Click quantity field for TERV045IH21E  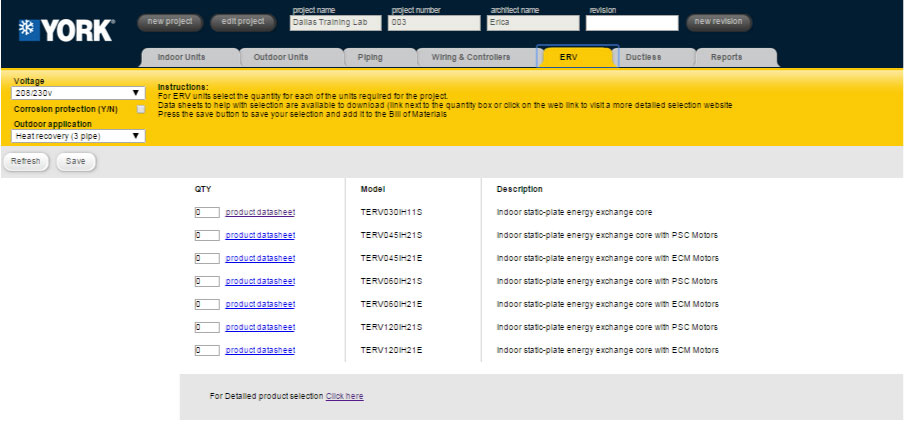207,258
